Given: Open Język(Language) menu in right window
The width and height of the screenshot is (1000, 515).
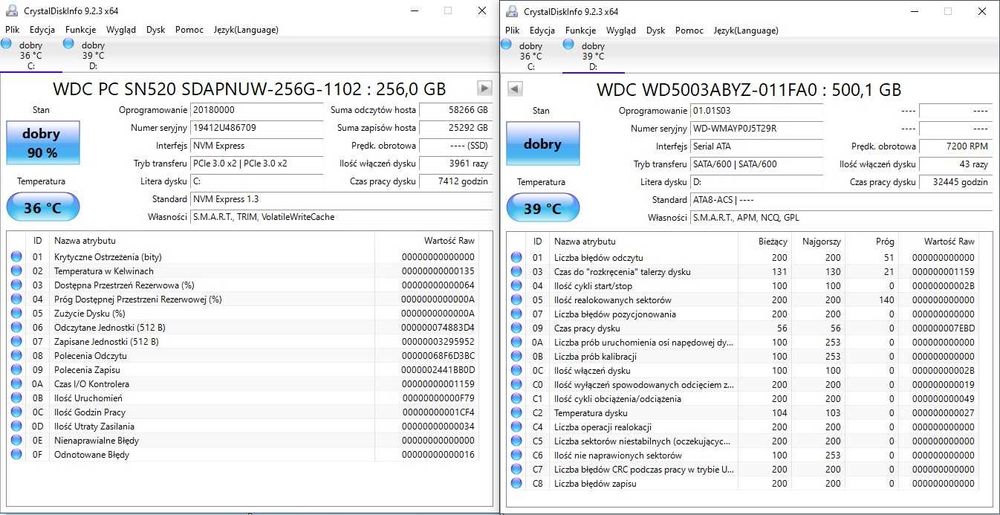Looking at the screenshot, I should [x=746, y=30].
